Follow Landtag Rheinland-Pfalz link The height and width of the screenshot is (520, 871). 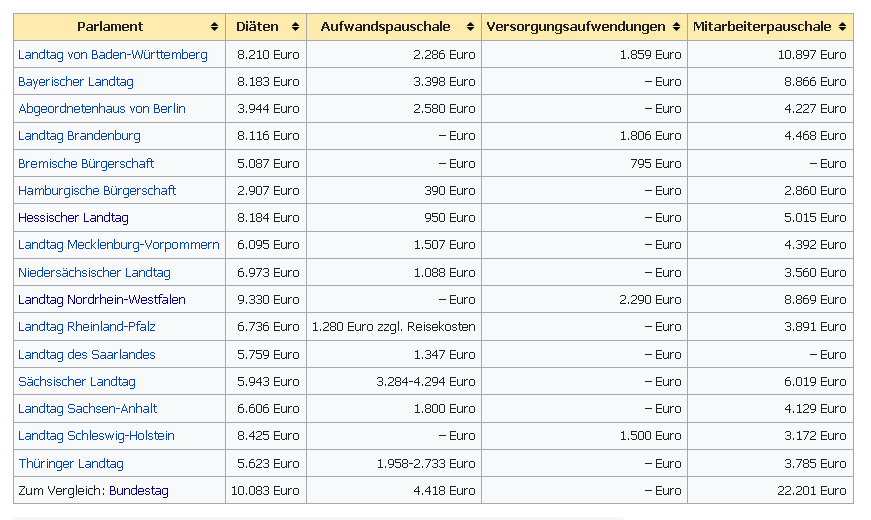click(87, 326)
